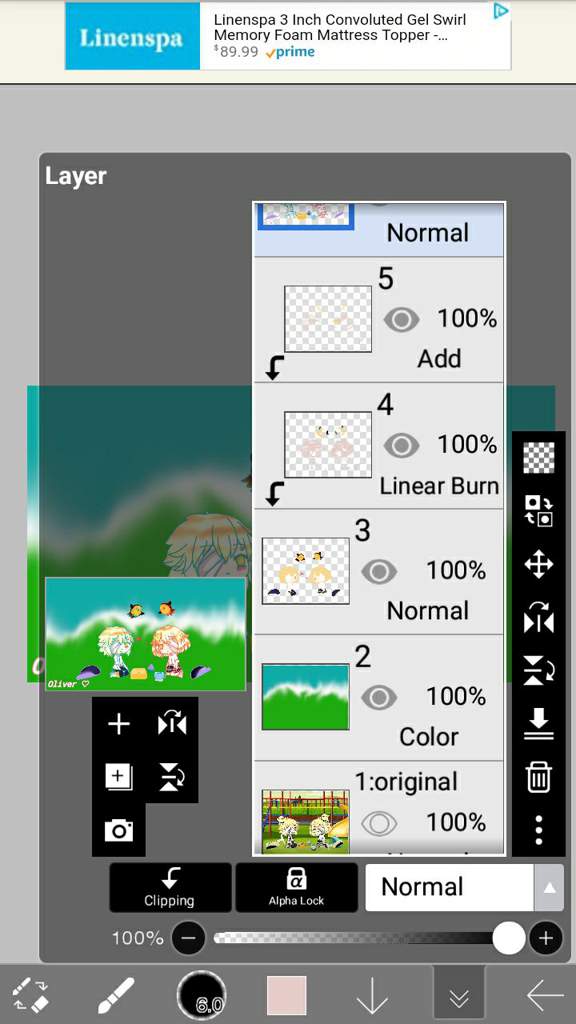Enable Clipping for the current layer

(170, 887)
